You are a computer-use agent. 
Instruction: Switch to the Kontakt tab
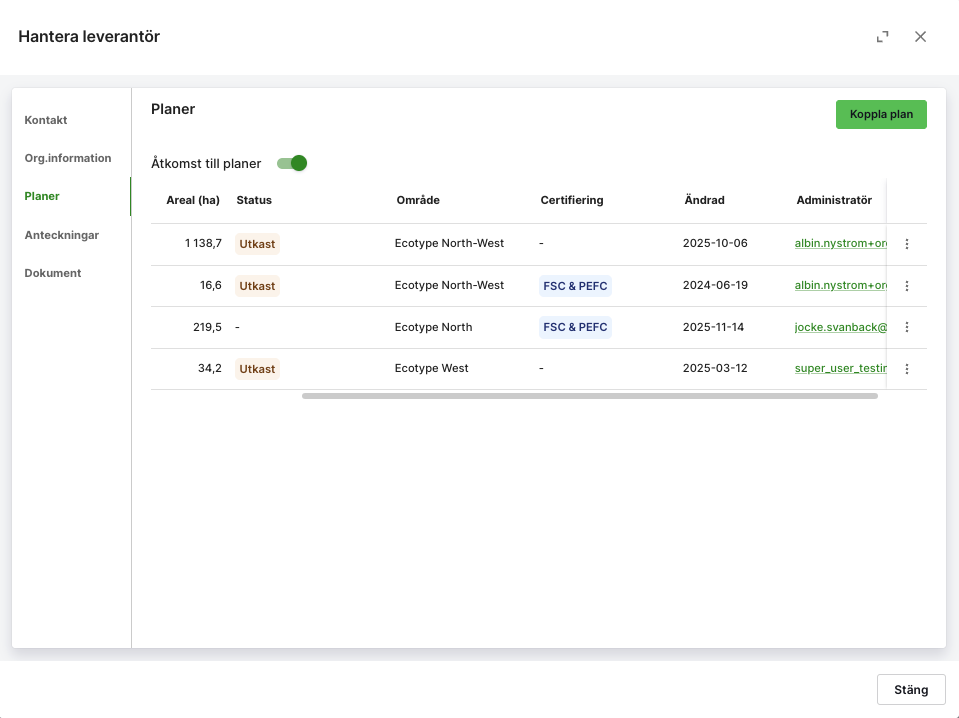pyautogui.click(x=46, y=120)
